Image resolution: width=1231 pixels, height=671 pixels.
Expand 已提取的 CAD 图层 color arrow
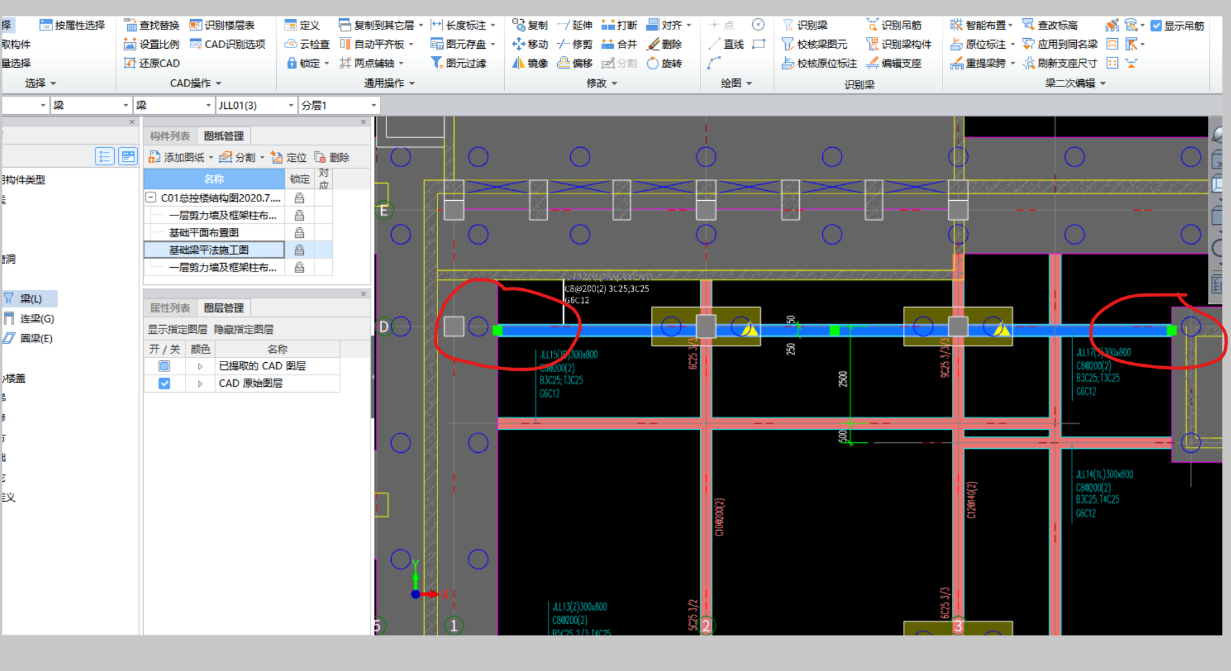(199, 366)
